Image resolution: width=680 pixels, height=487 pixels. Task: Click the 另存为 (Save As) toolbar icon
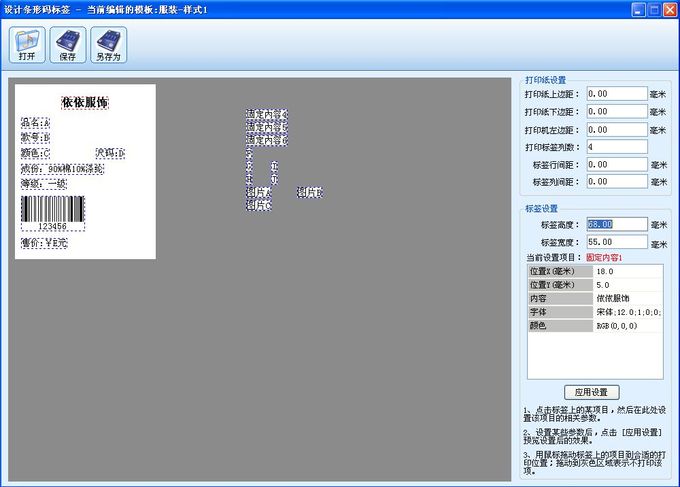click(x=108, y=45)
